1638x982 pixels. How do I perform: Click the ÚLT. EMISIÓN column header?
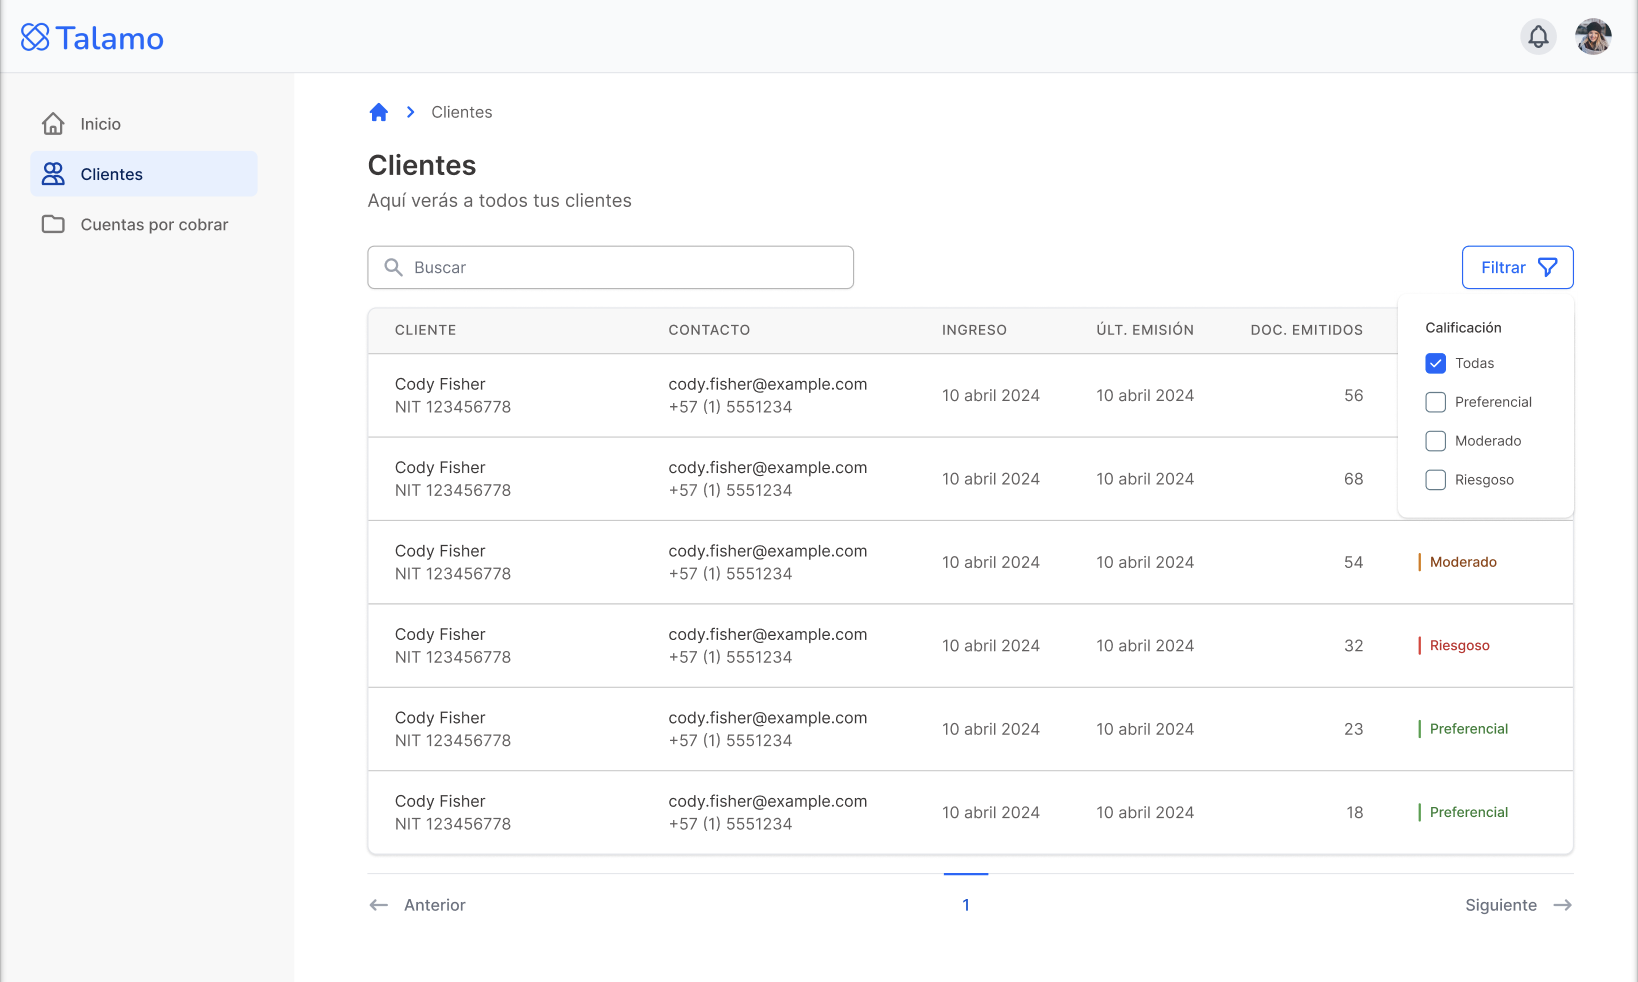(x=1145, y=330)
